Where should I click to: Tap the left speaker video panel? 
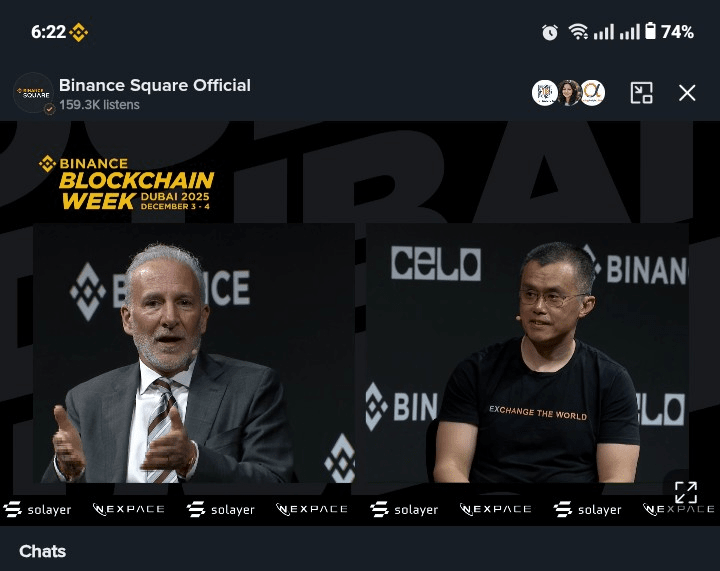(194, 353)
